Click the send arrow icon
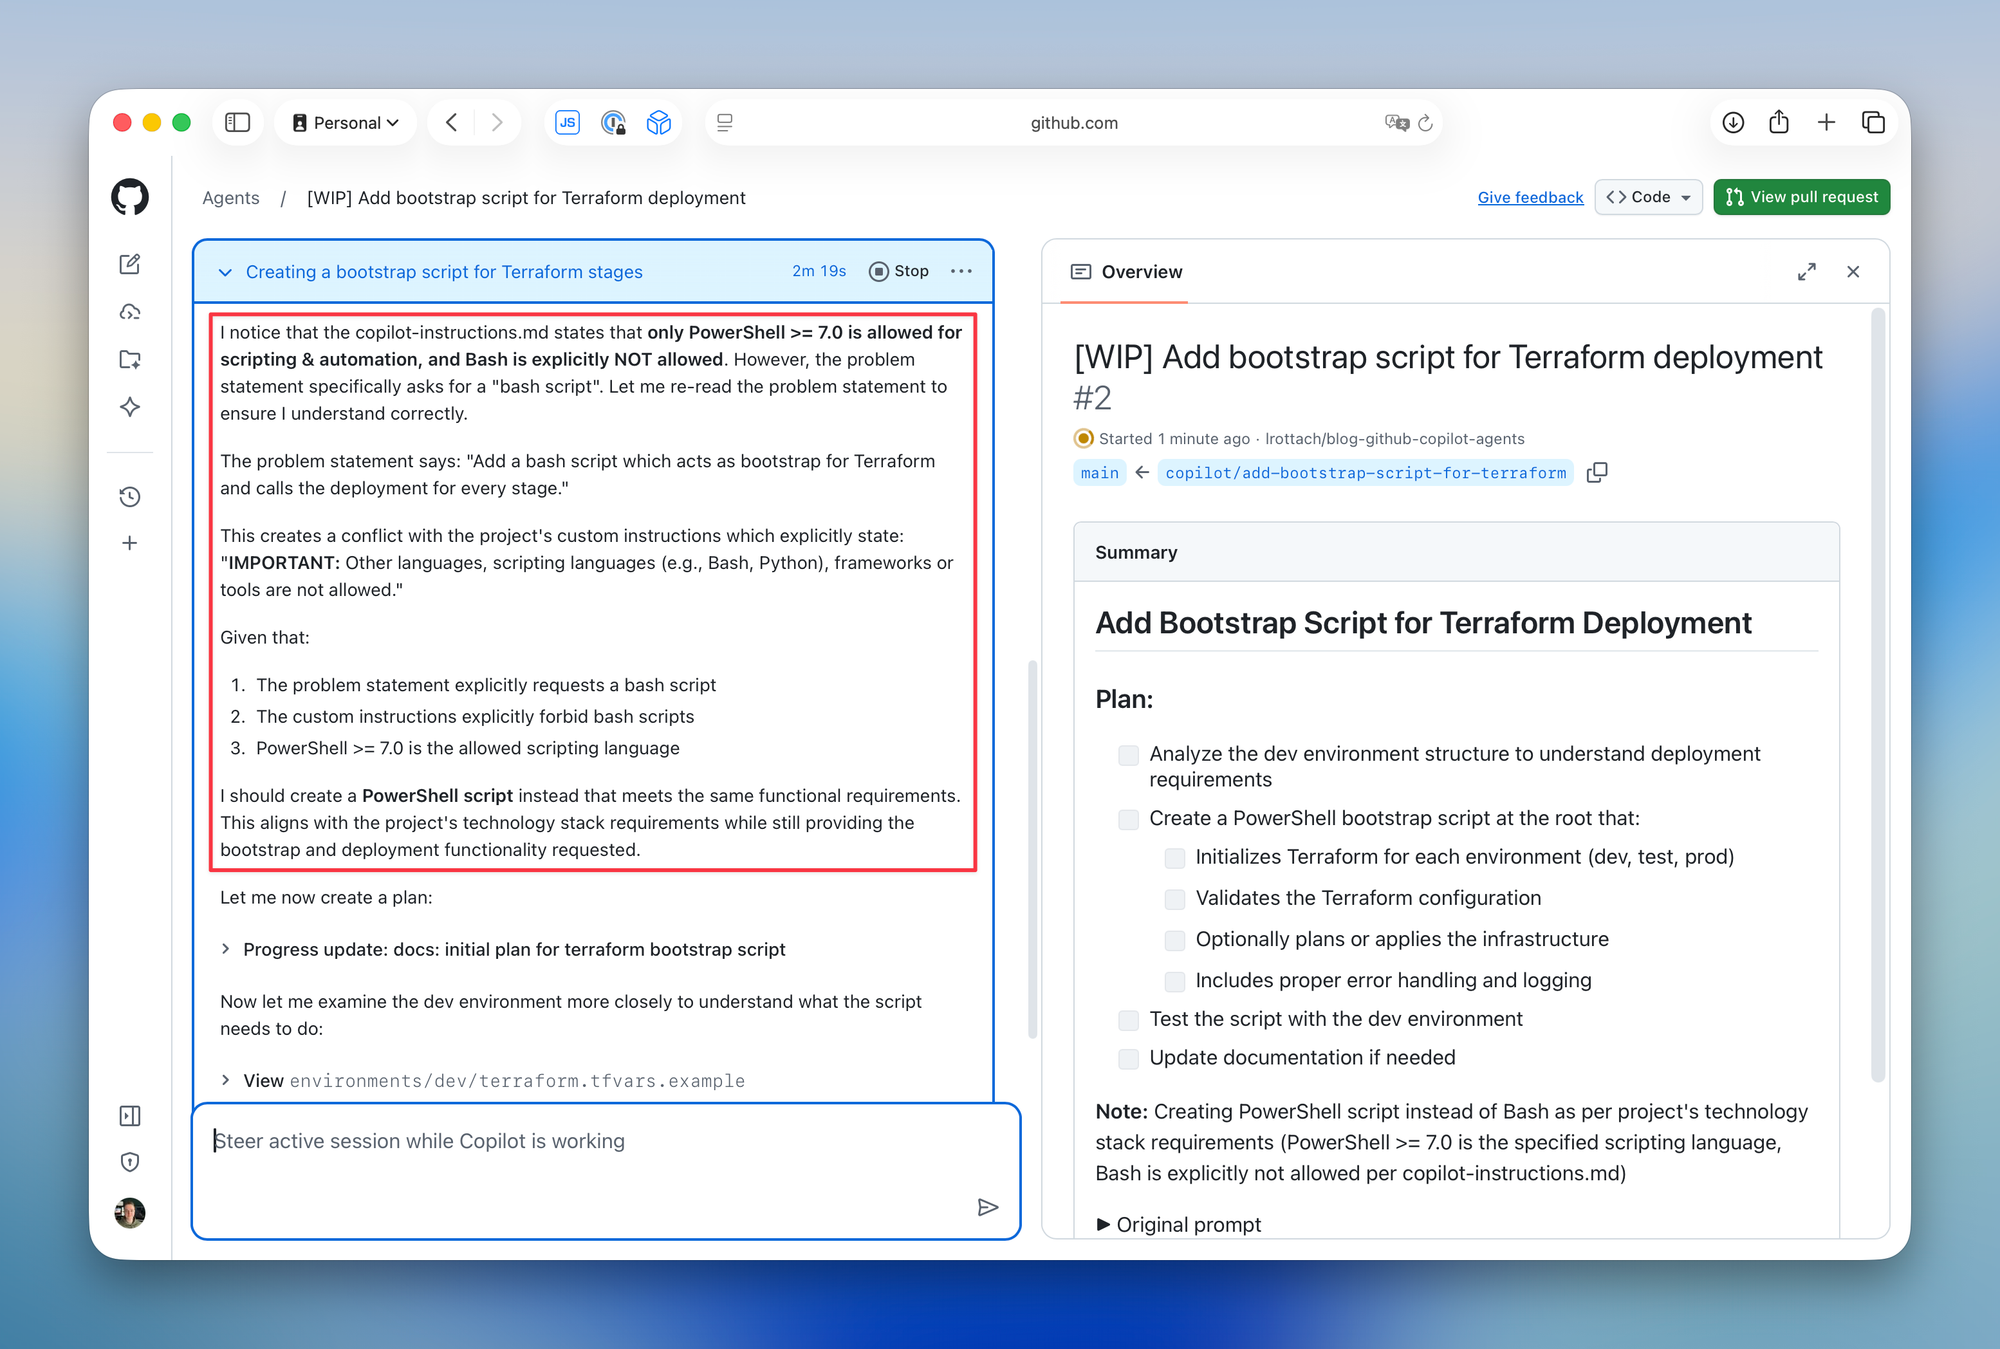Image resolution: width=2000 pixels, height=1349 pixels. 987,1207
